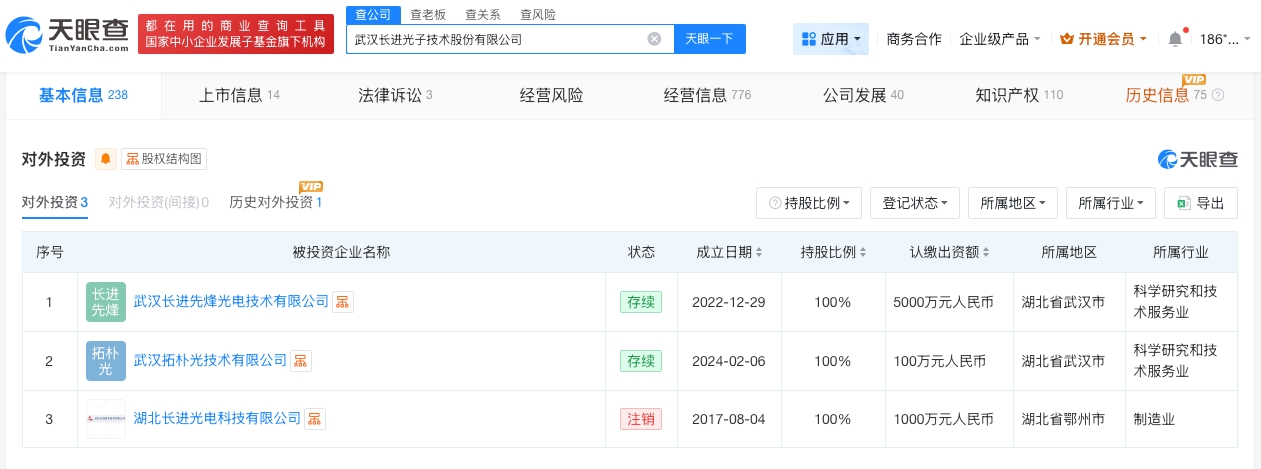
Task: Click the 2017-08-04 date cell
Action: pyautogui.click(x=729, y=419)
